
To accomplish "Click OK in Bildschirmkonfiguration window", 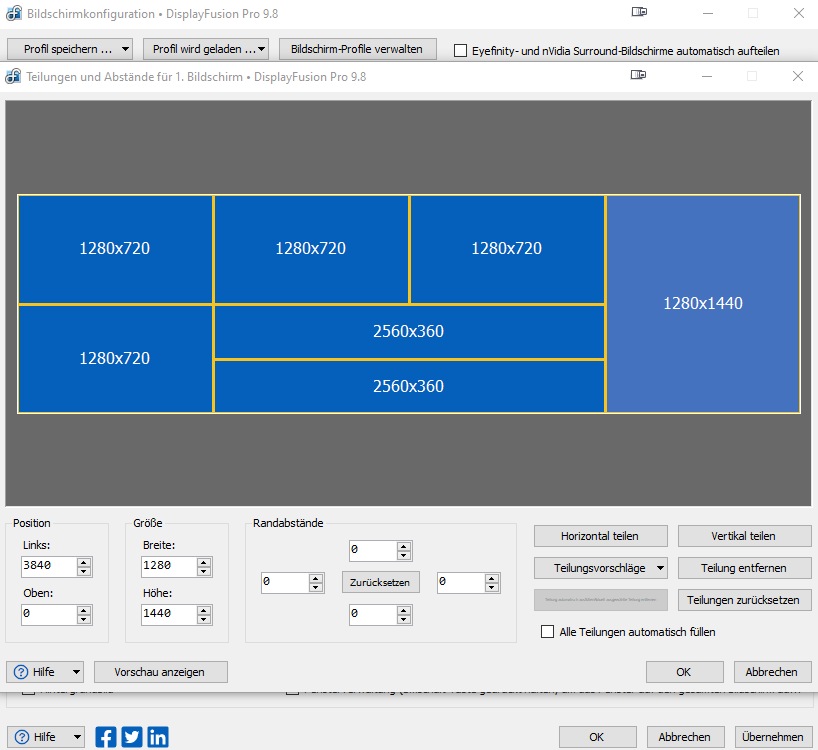I will point(597,737).
